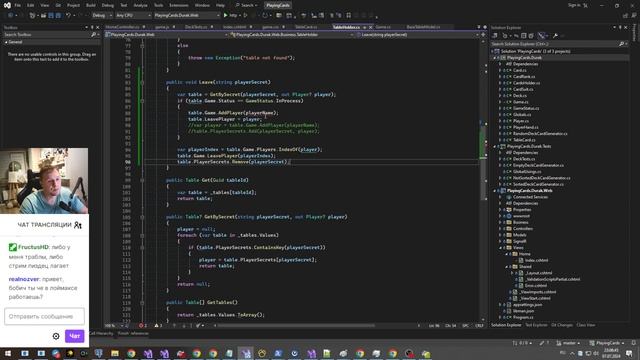Switch to the HomeController.cs tab
This screenshot has width=640, height=360.
click(x=122, y=27)
